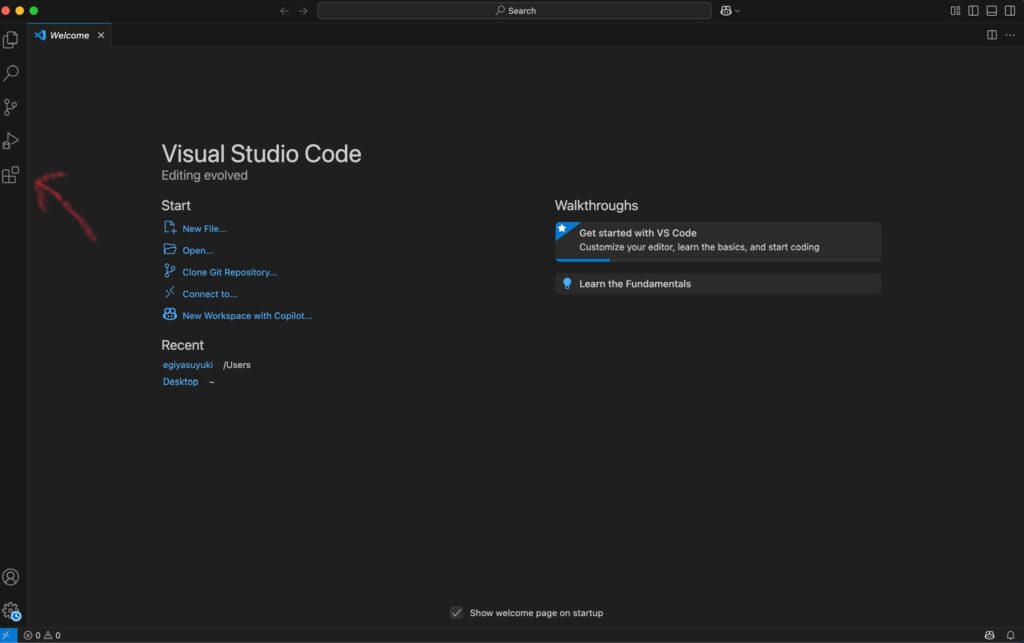This screenshot has width=1024, height=643.
Task: Open Copilot status in status bar
Action: pyautogui.click(x=989, y=635)
